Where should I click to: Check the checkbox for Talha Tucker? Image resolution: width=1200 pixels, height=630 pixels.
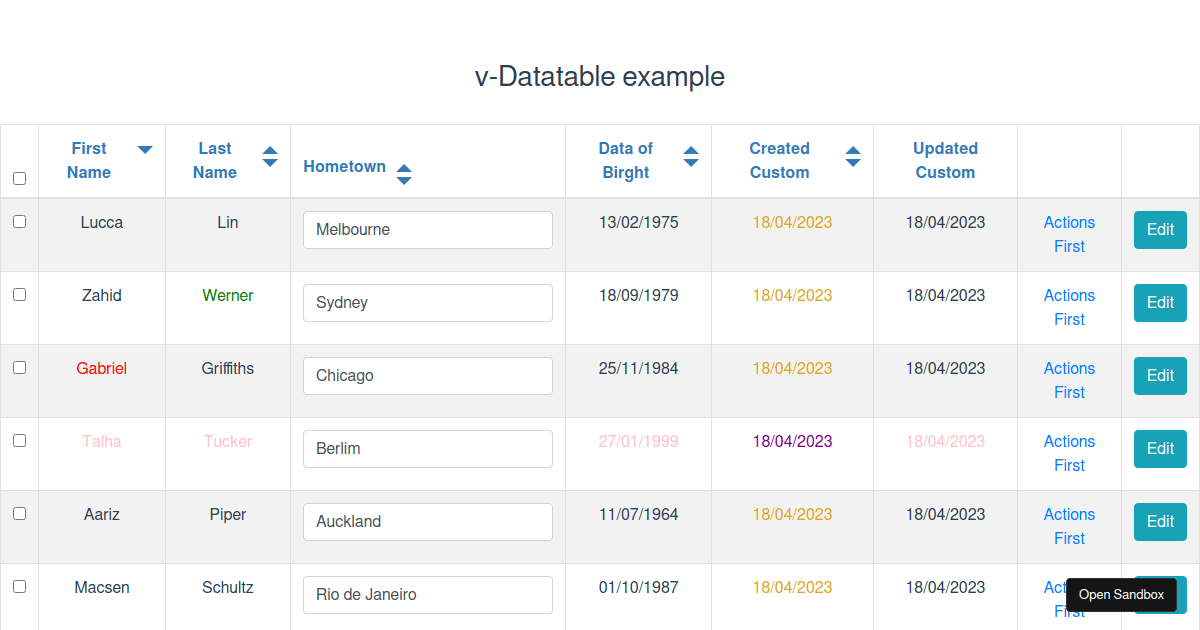click(x=19, y=440)
